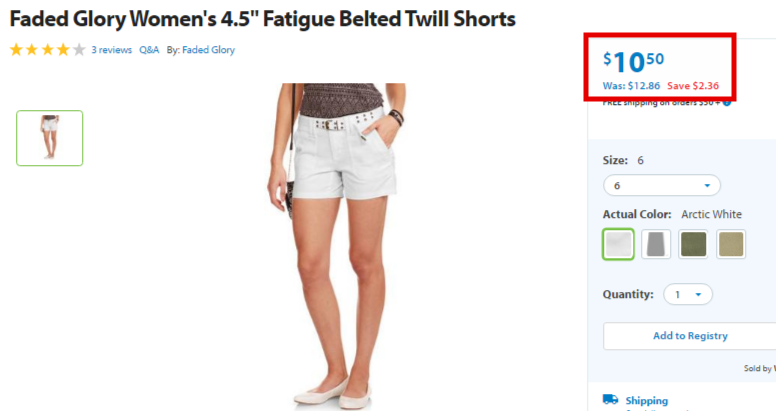The image size is (776, 411).
Task: Click the free shipping info icon
Action: pos(727,103)
